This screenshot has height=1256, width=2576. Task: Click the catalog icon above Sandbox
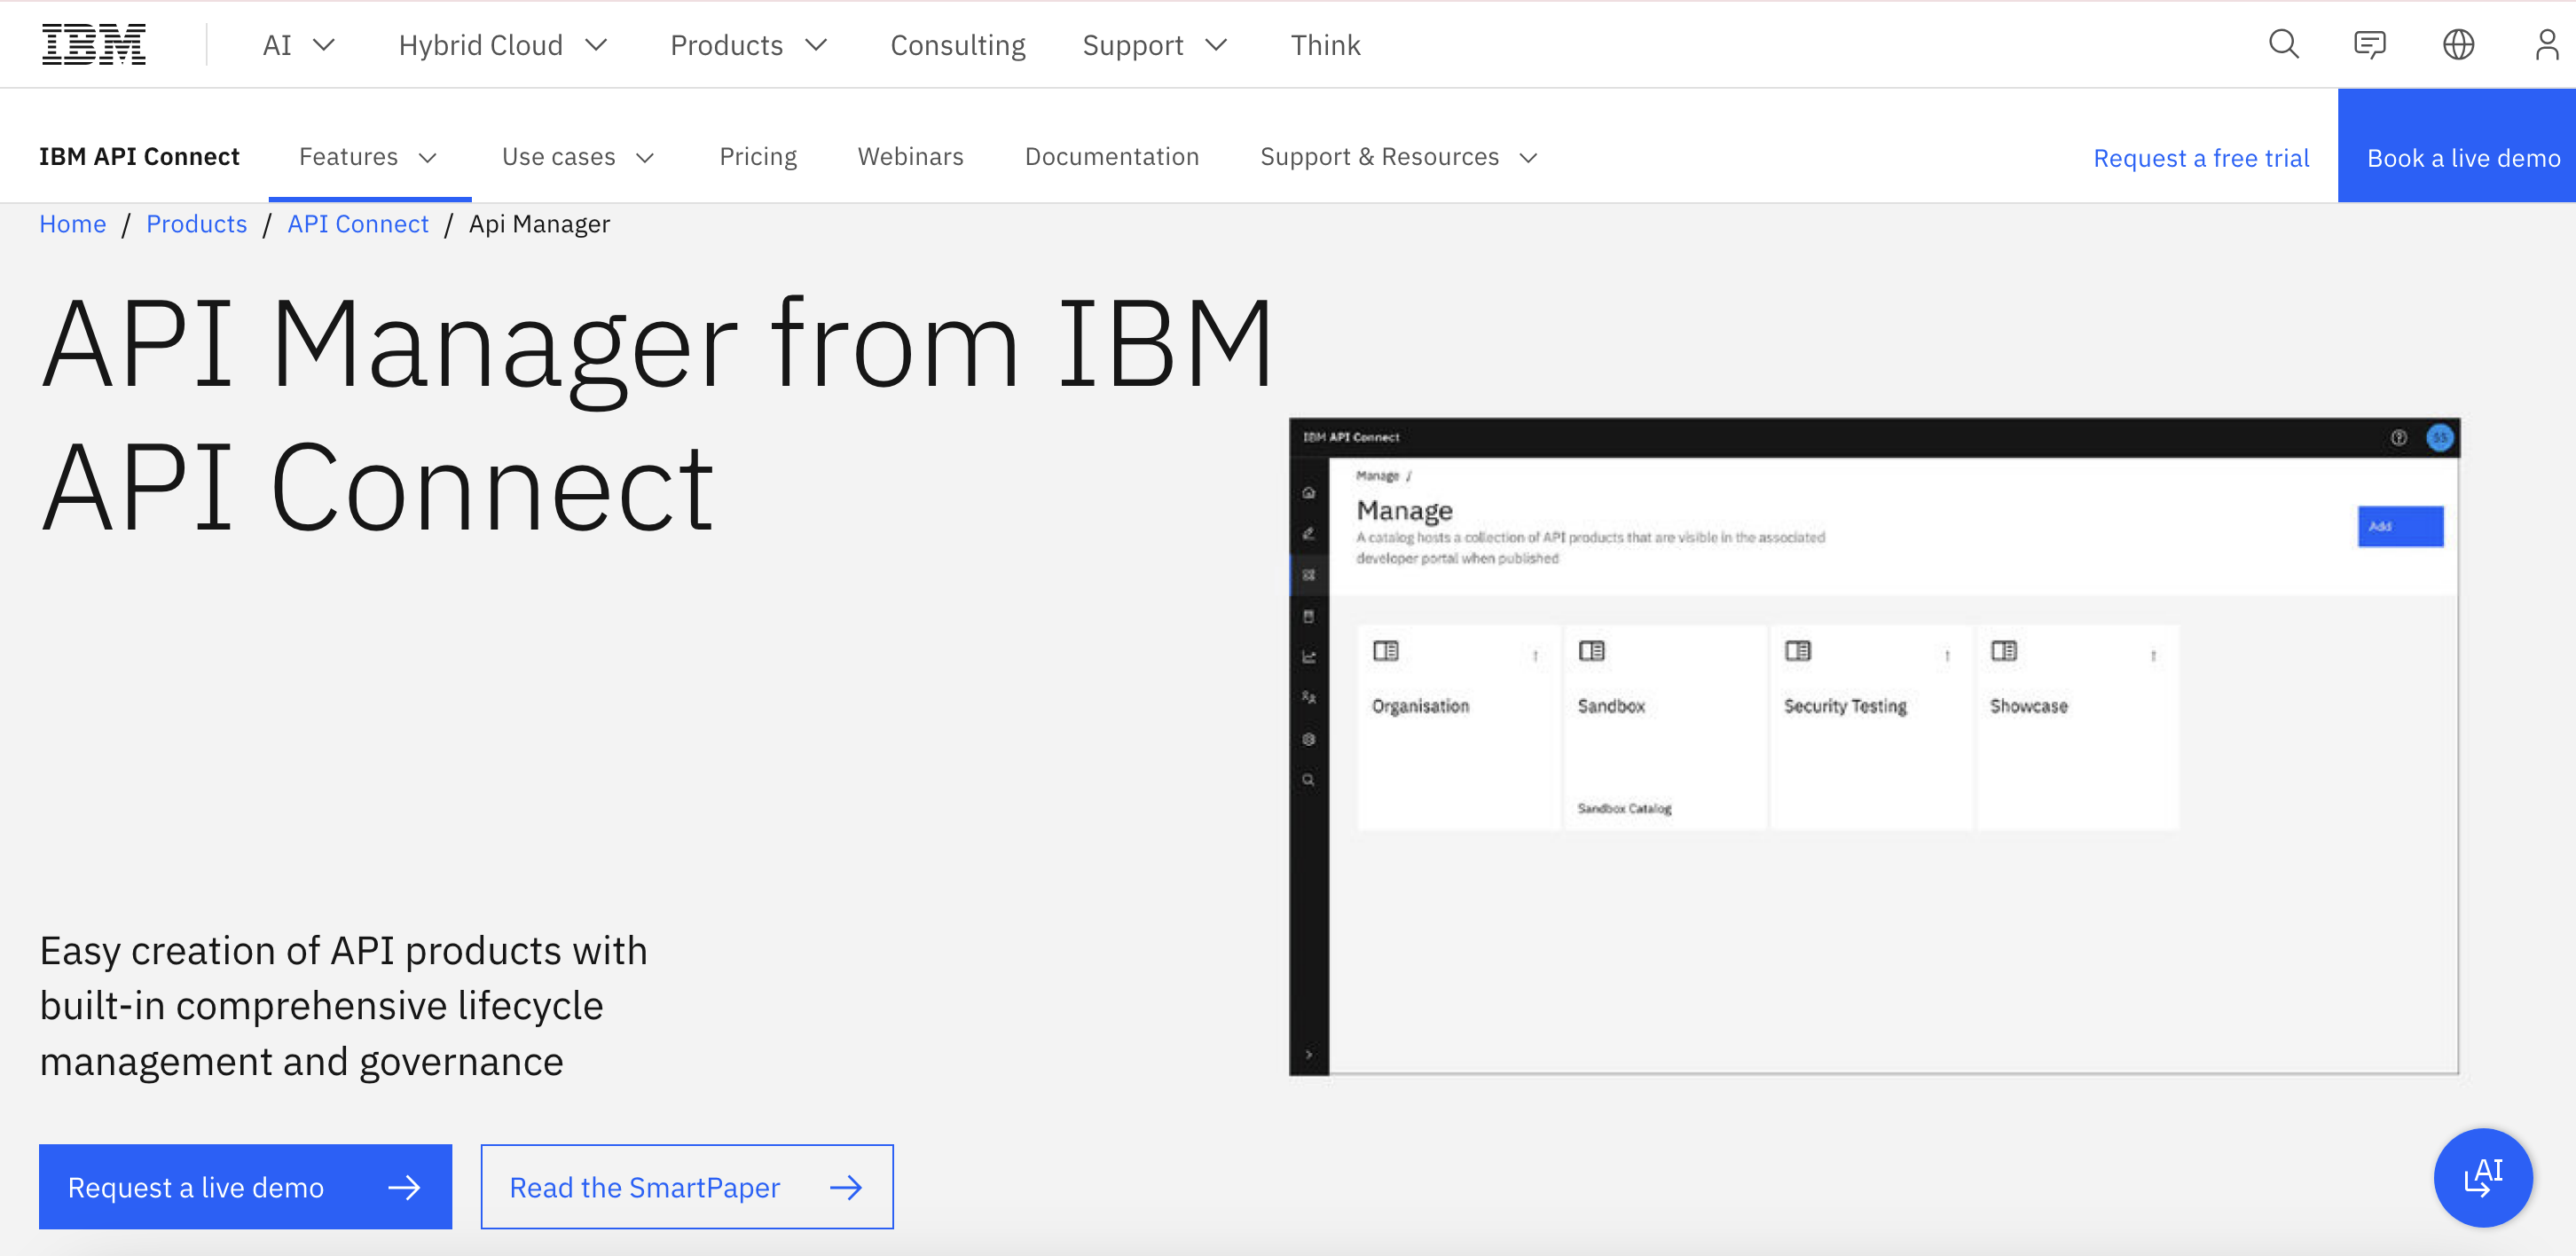click(x=1592, y=651)
